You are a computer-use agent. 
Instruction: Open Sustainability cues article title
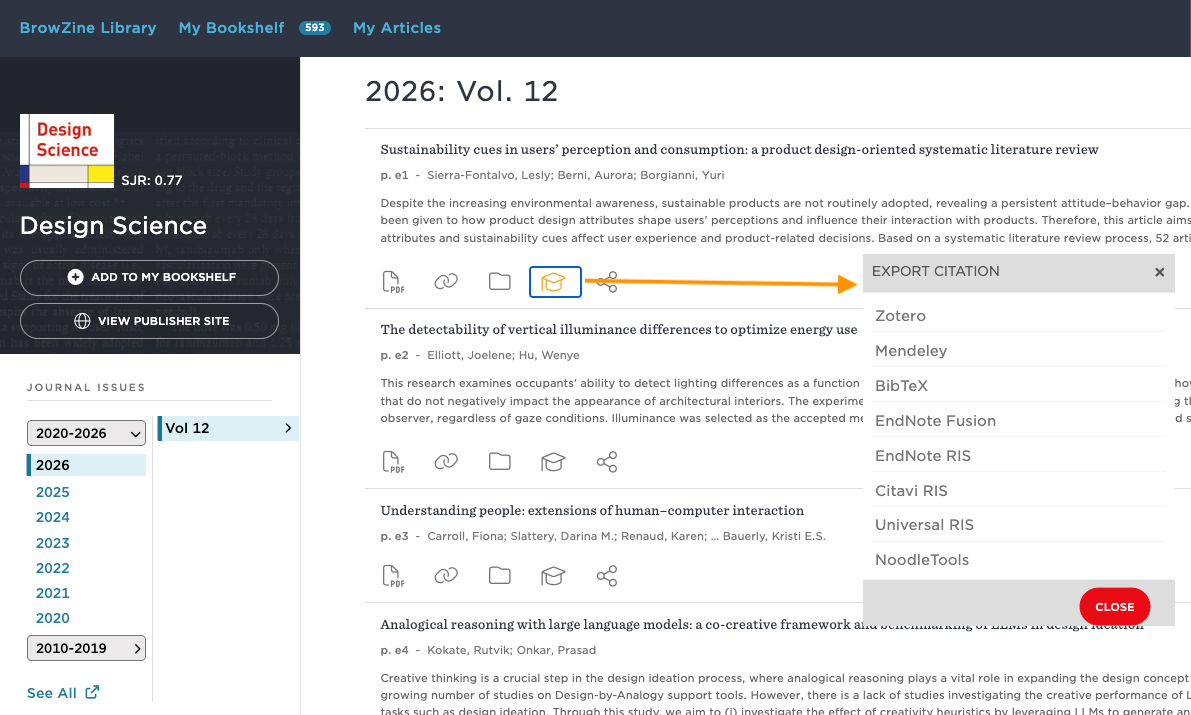point(740,150)
